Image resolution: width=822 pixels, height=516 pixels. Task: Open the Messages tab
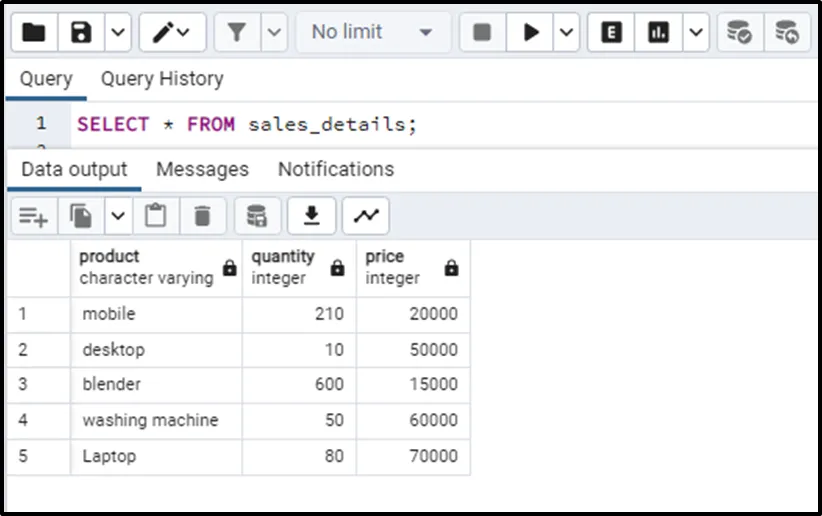pyautogui.click(x=202, y=169)
